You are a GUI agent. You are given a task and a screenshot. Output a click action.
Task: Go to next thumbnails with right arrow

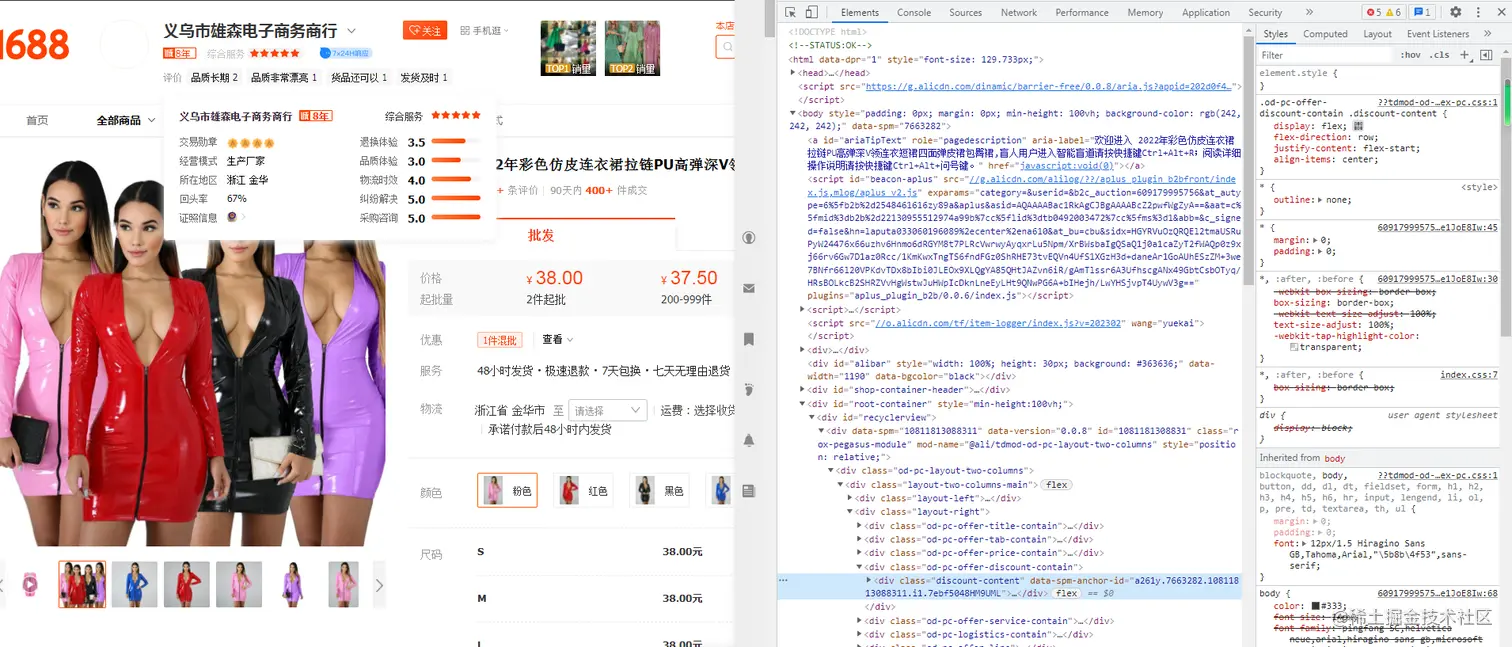[379, 585]
